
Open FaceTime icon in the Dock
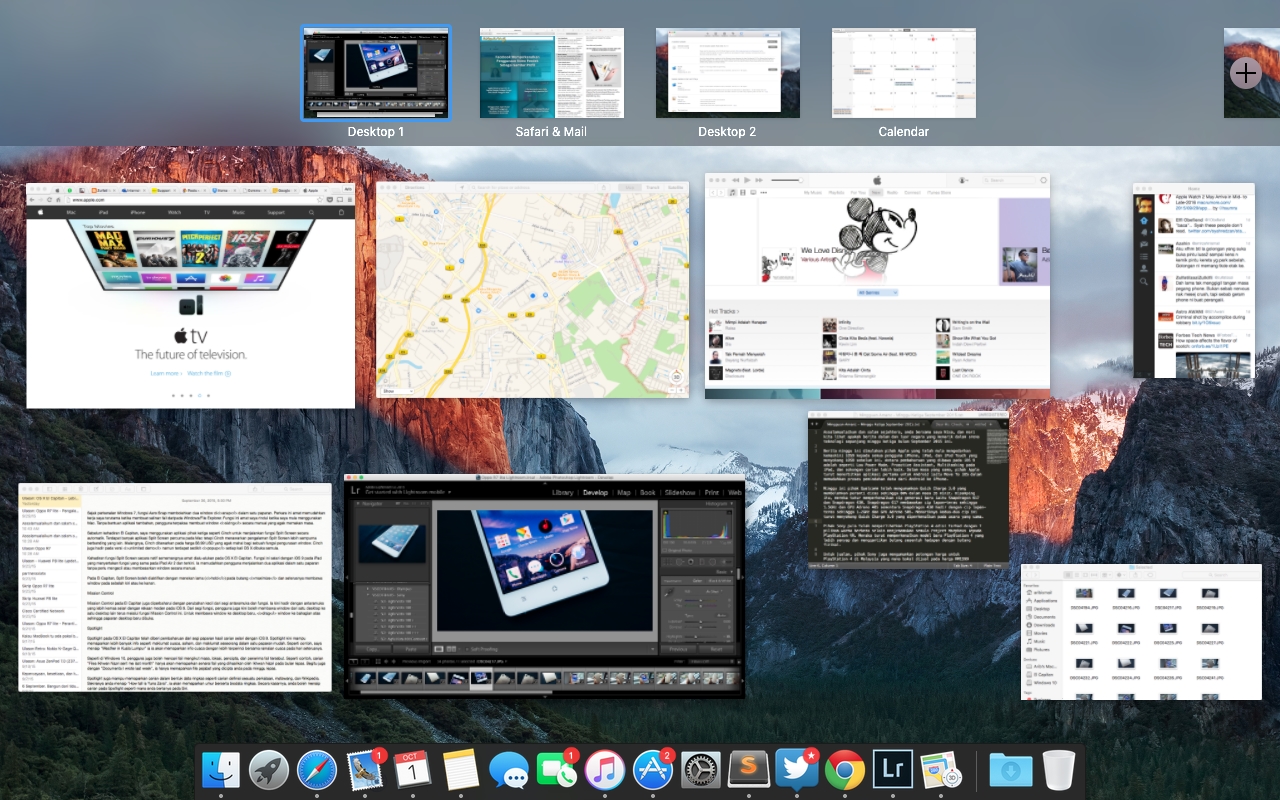[x=557, y=770]
